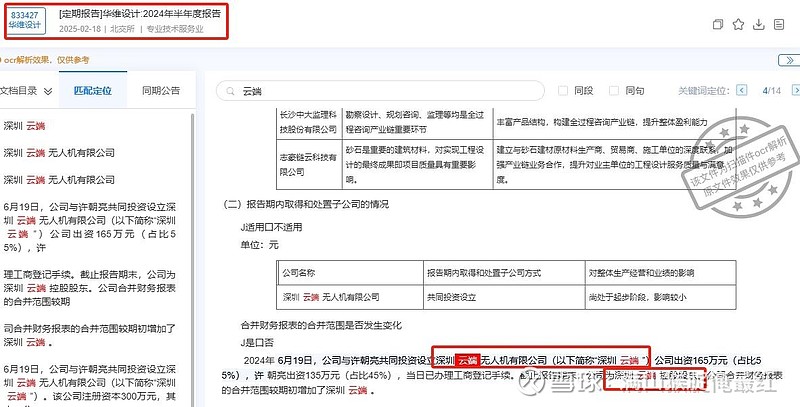Select the first match result 深圳 云端

point(24,125)
